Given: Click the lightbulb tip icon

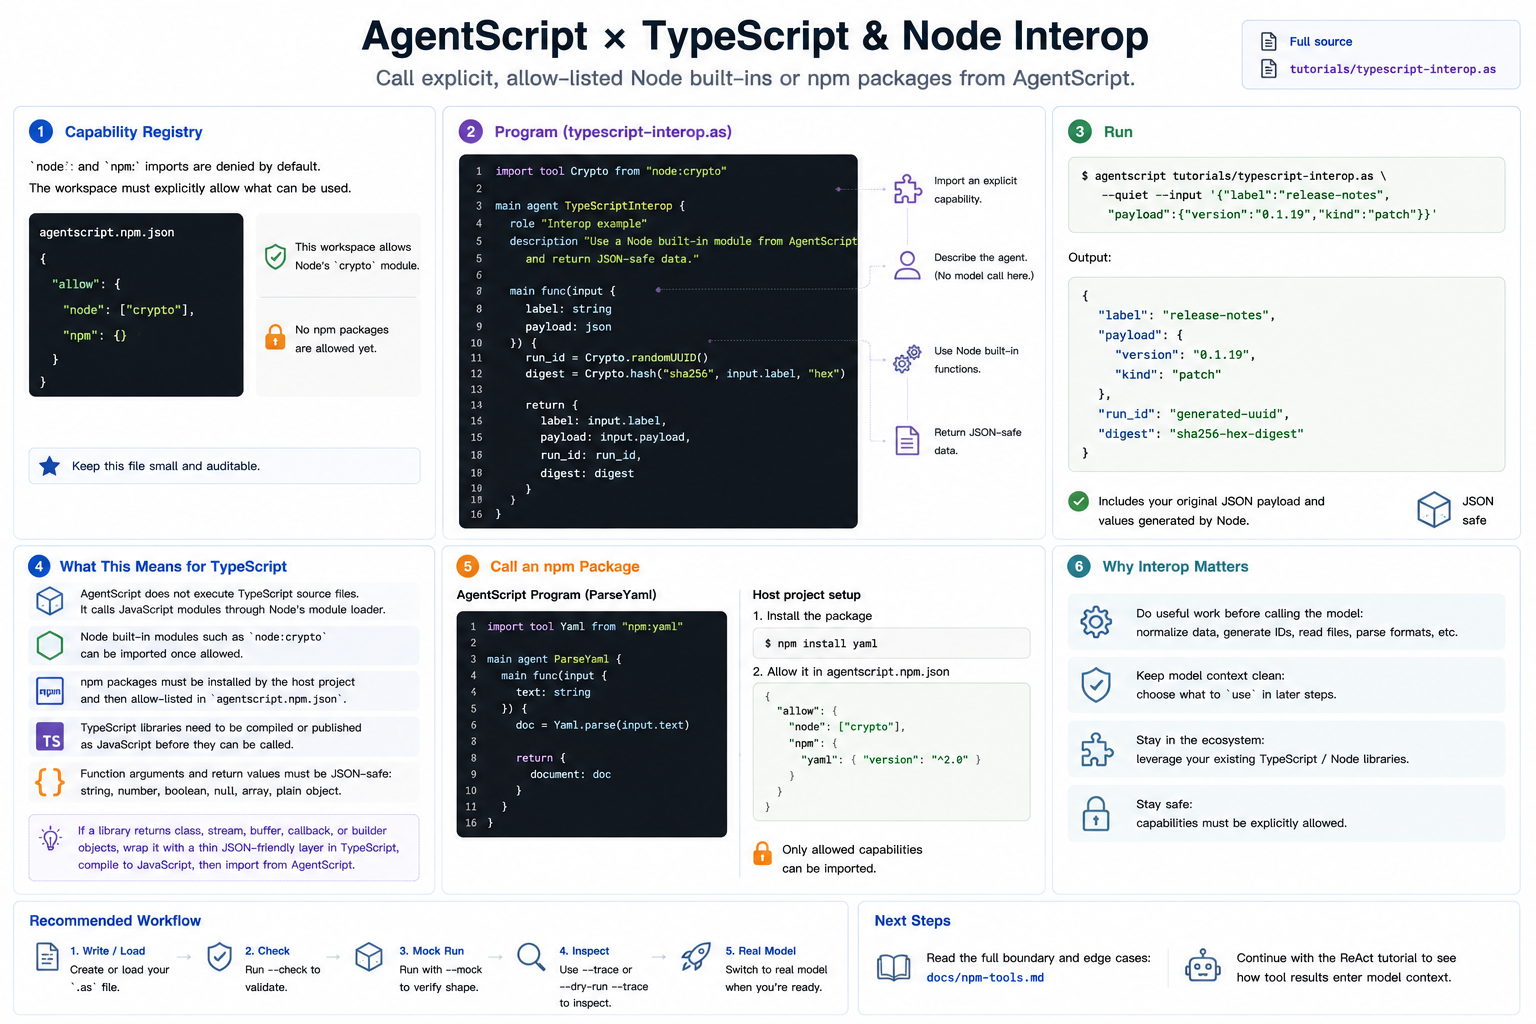Looking at the screenshot, I should click(50, 838).
